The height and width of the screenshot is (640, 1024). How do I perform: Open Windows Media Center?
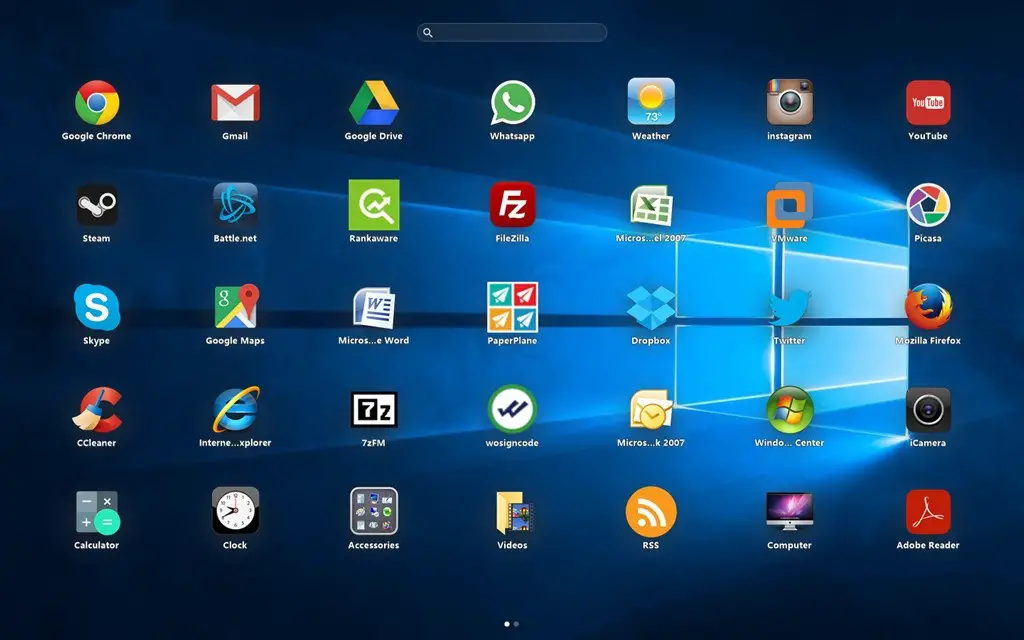pos(790,409)
